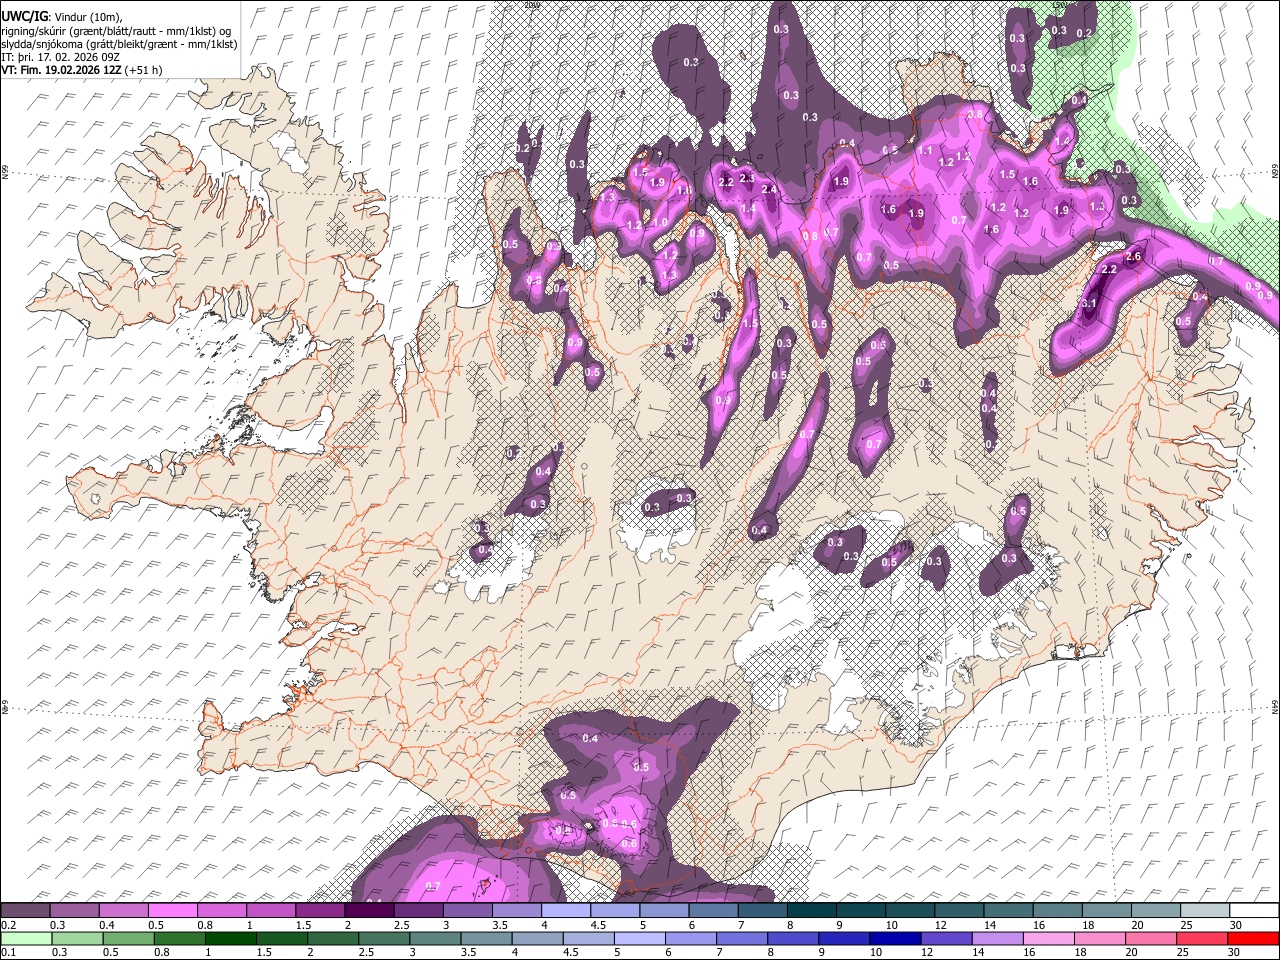Click the lavender snow legend swatch labeled 4
Viewport: 1280px width, 960px height.
pos(565,911)
